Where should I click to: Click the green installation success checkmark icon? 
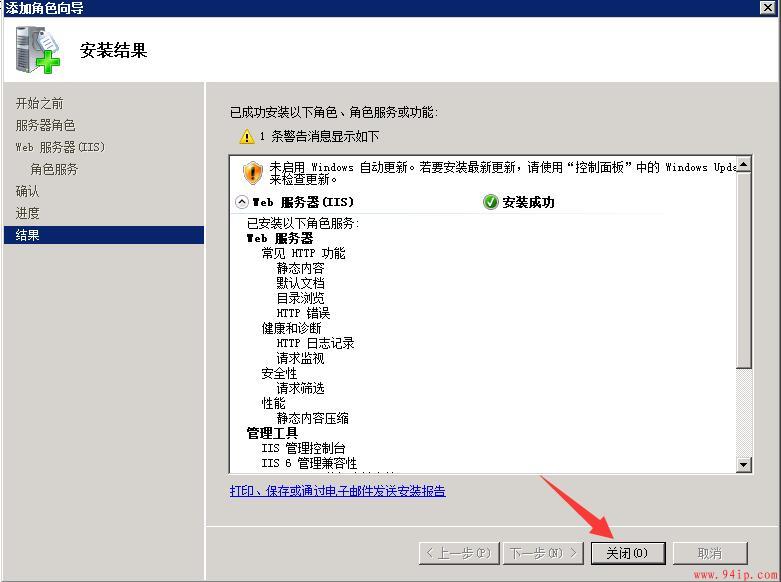click(x=491, y=202)
